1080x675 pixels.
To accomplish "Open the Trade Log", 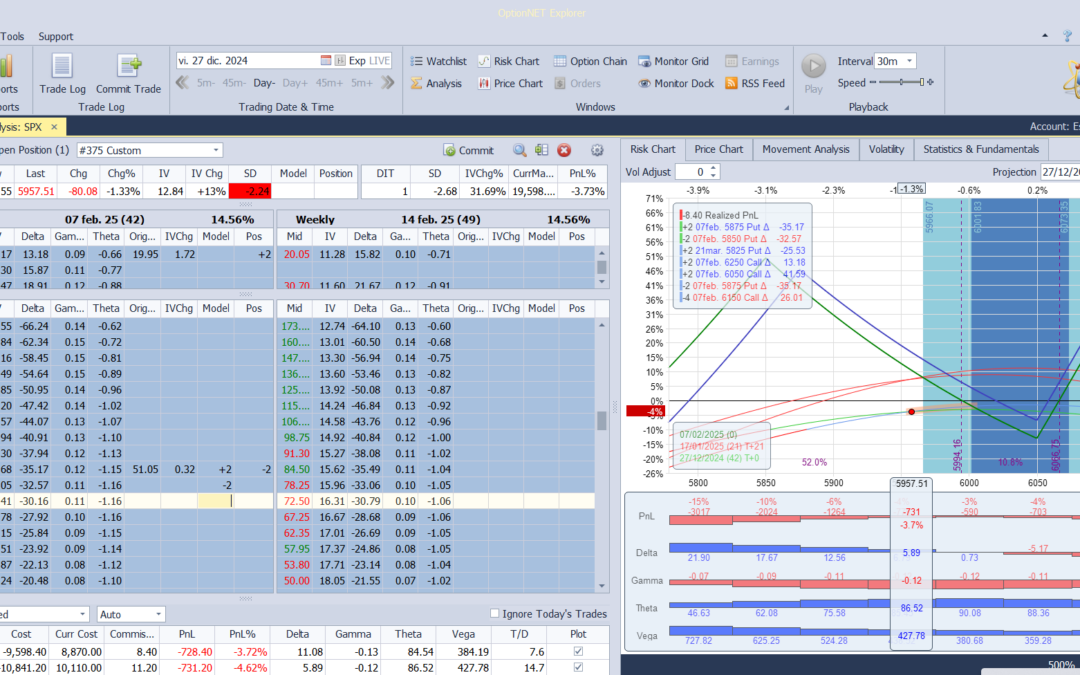I will (x=62, y=72).
